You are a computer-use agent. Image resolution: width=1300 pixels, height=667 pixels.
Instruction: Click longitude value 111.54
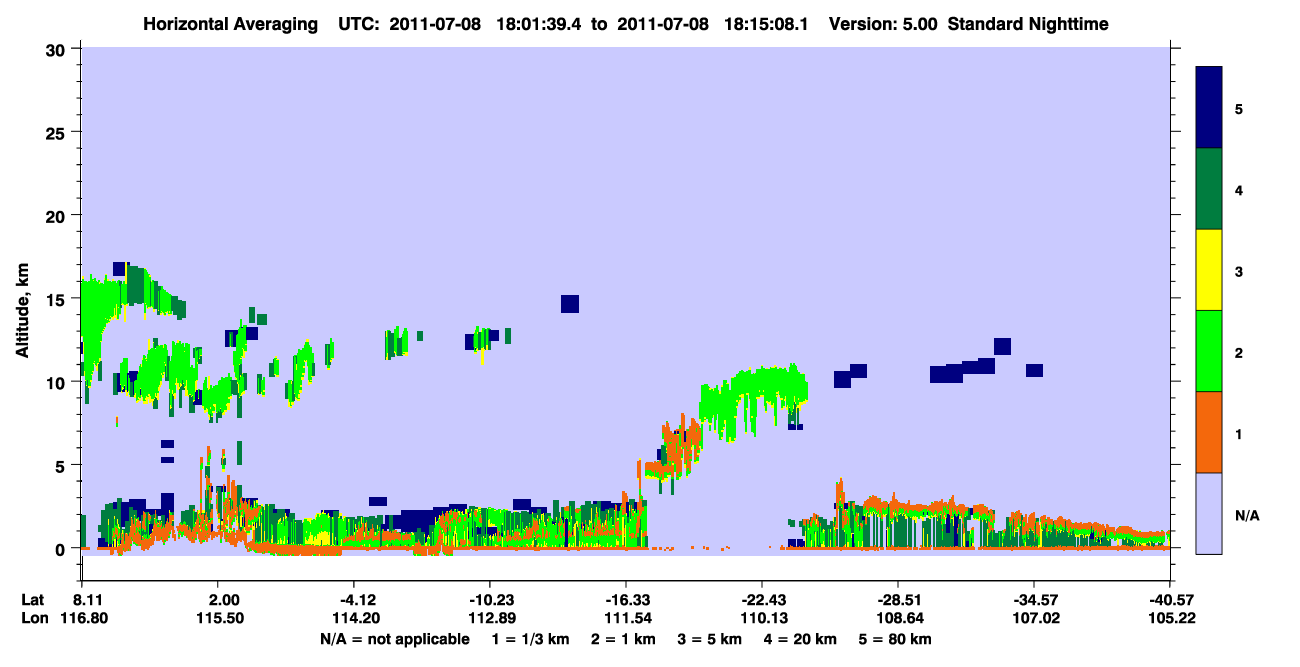(x=626, y=619)
